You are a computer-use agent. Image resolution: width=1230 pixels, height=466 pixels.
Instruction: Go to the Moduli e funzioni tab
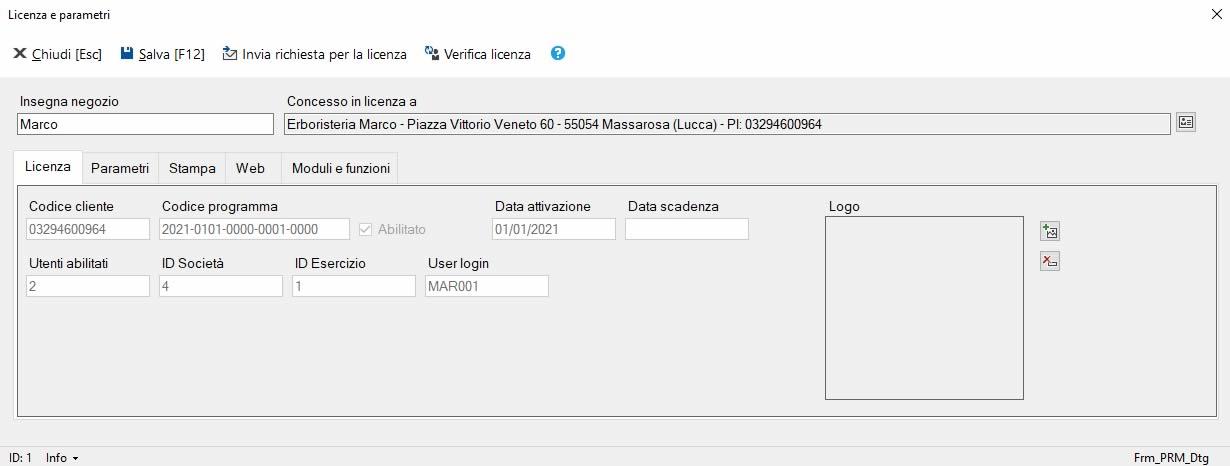(341, 168)
